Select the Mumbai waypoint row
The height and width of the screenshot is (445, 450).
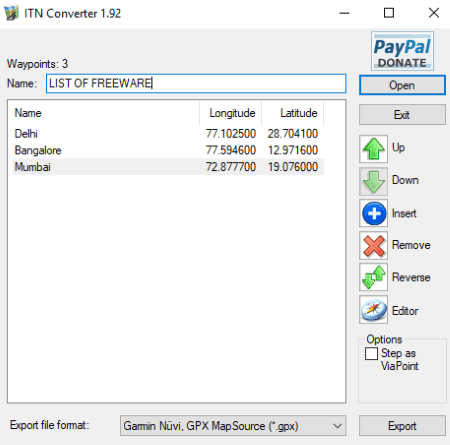click(x=168, y=167)
